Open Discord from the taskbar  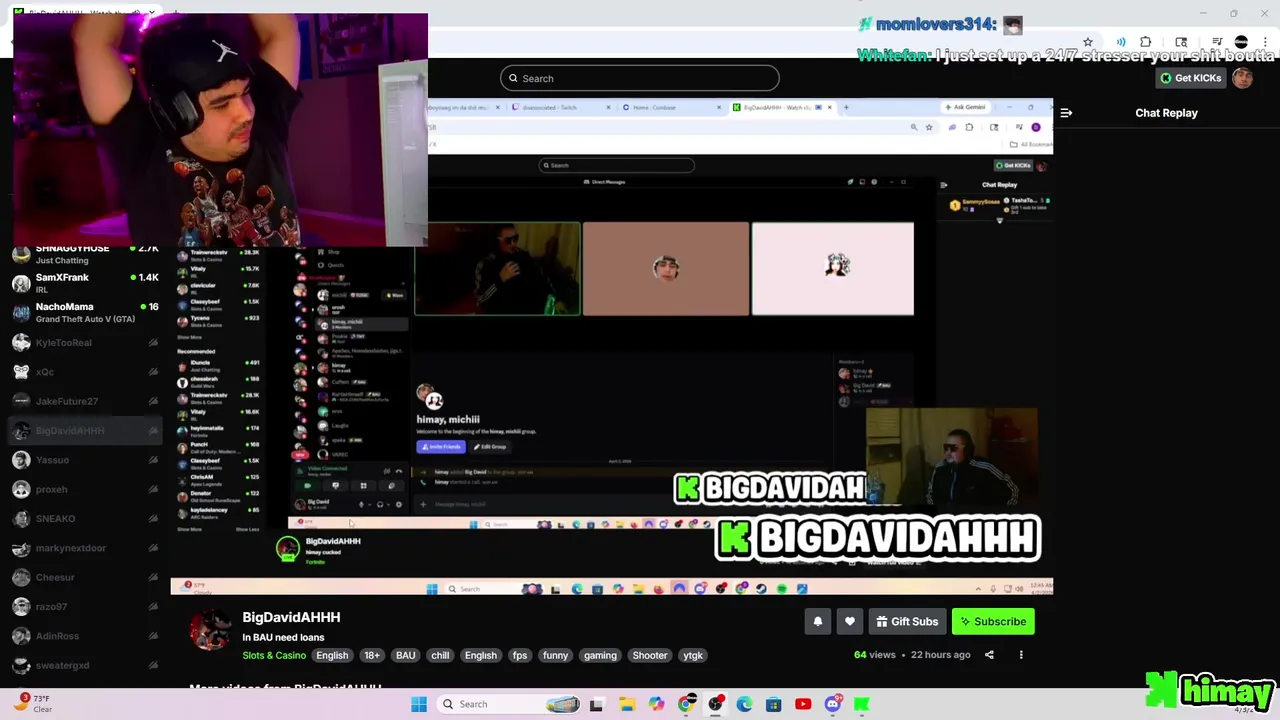(x=833, y=704)
